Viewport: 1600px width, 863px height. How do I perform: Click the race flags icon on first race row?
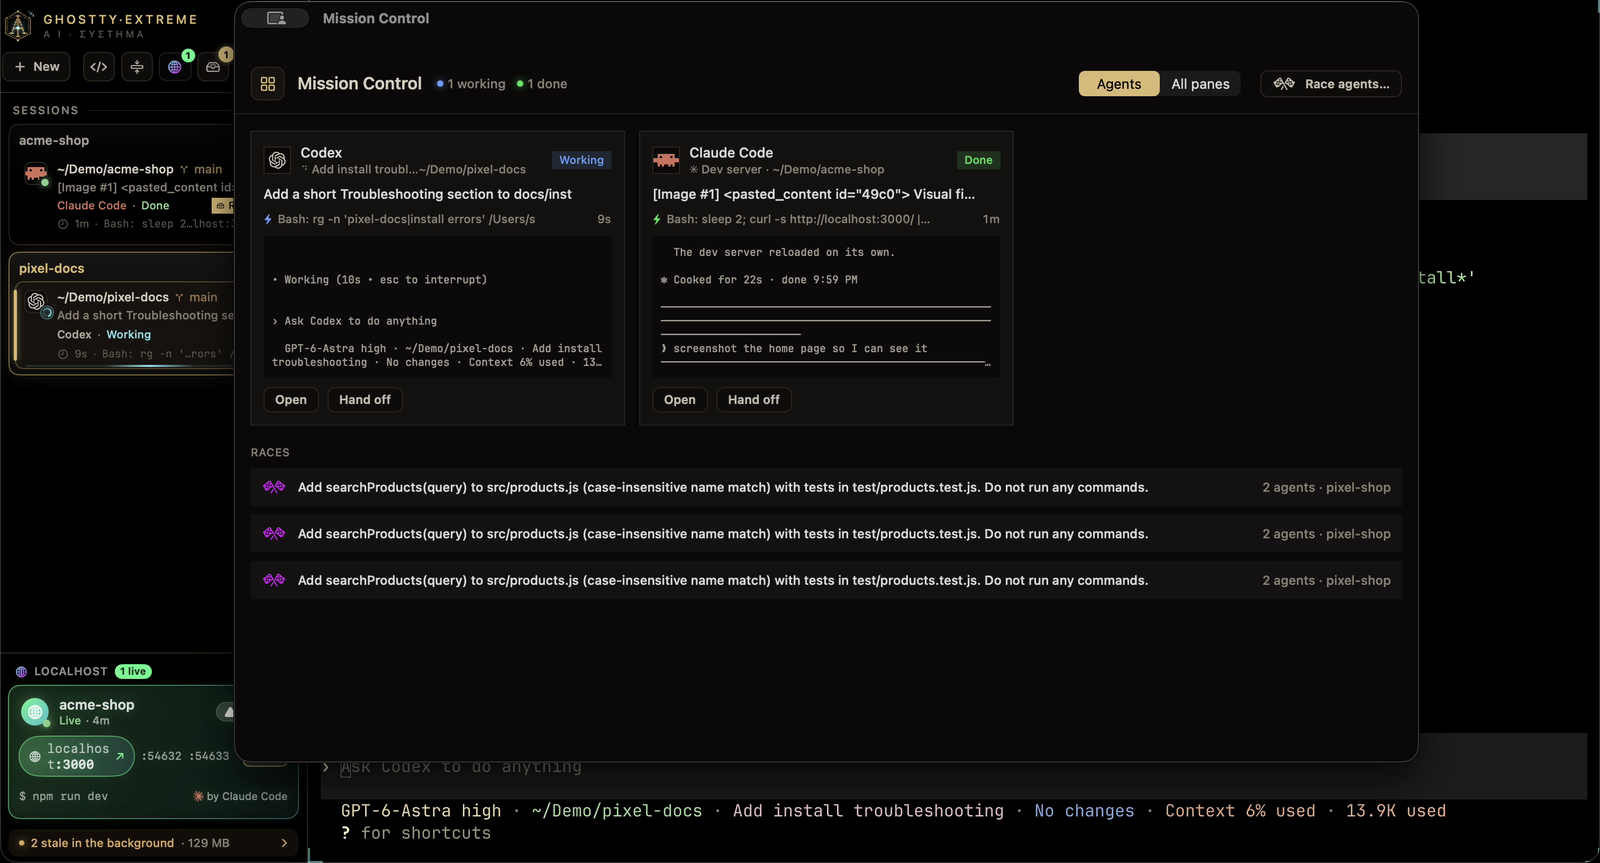[274, 487]
